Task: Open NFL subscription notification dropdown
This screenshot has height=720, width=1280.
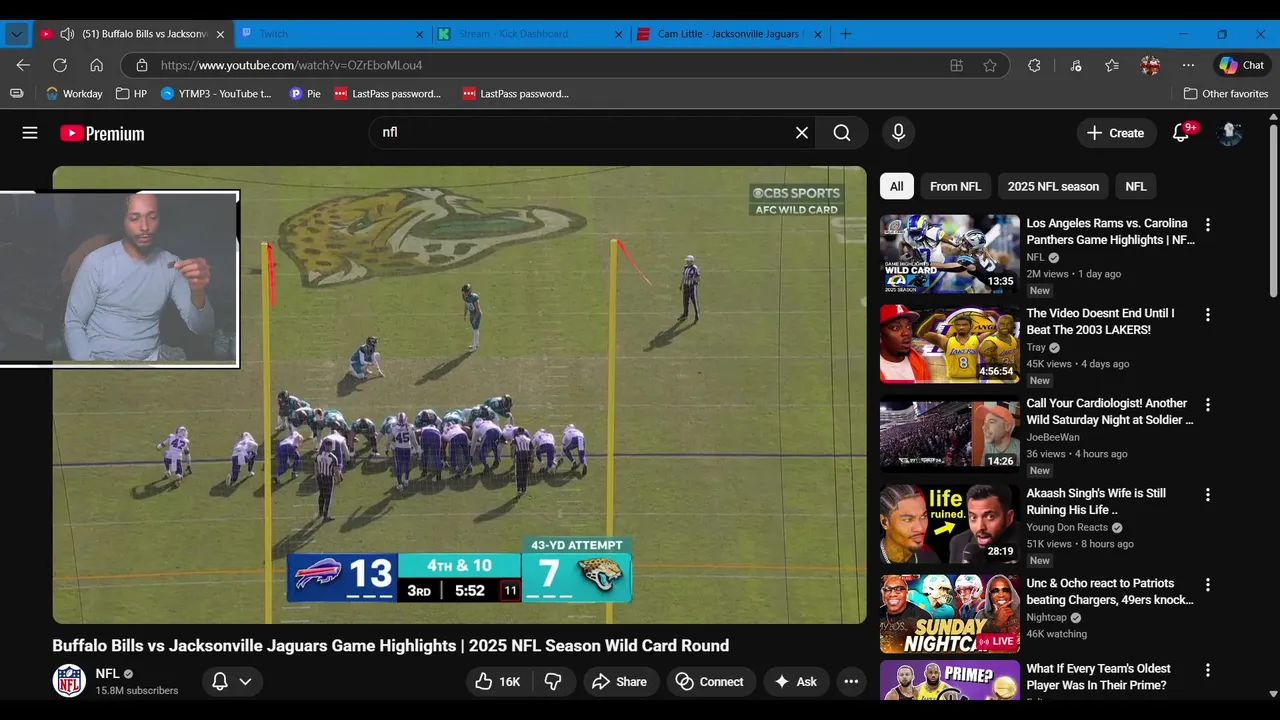Action: pyautogui.click(x=233, y=682)
